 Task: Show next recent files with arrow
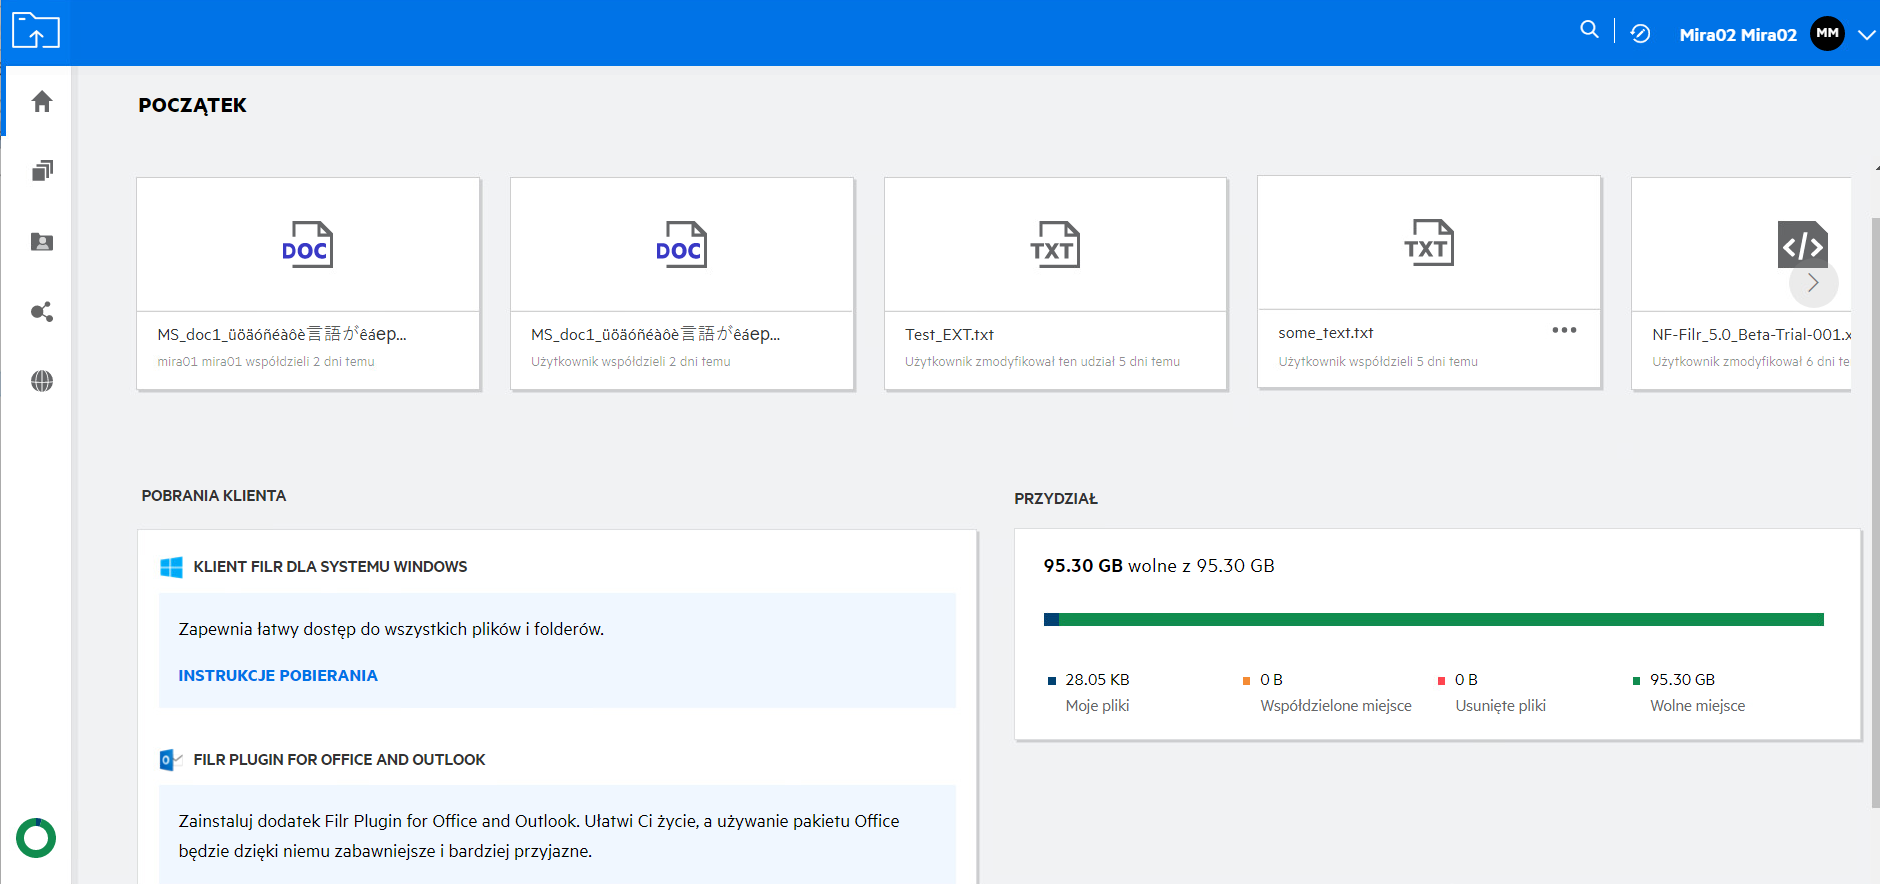1813,283
